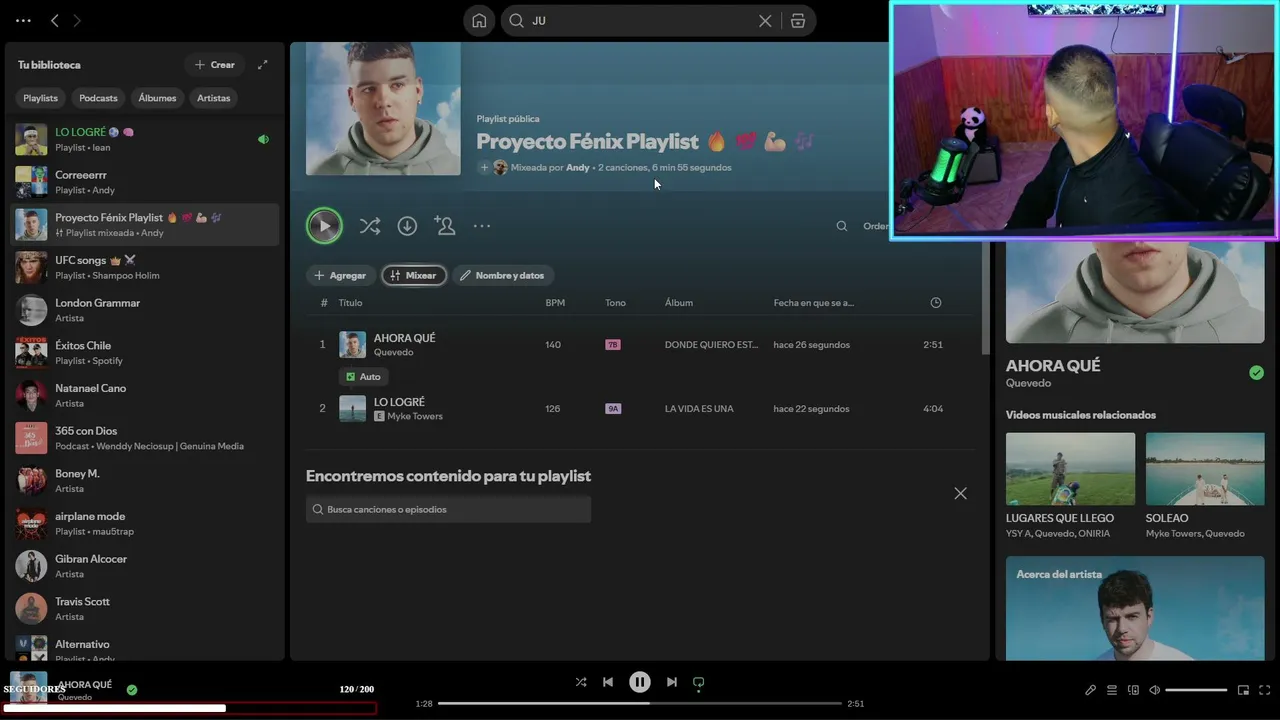Clear the search text with the X

(x=765, y=21)
